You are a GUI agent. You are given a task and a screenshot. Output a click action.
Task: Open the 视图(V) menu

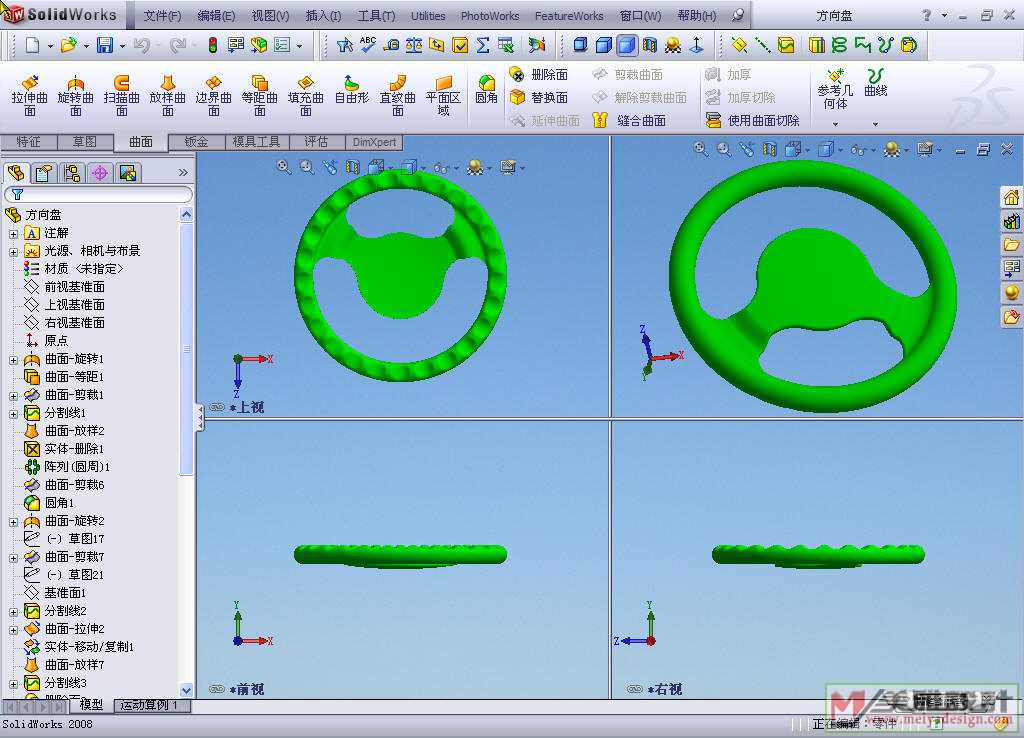point(270,16)
